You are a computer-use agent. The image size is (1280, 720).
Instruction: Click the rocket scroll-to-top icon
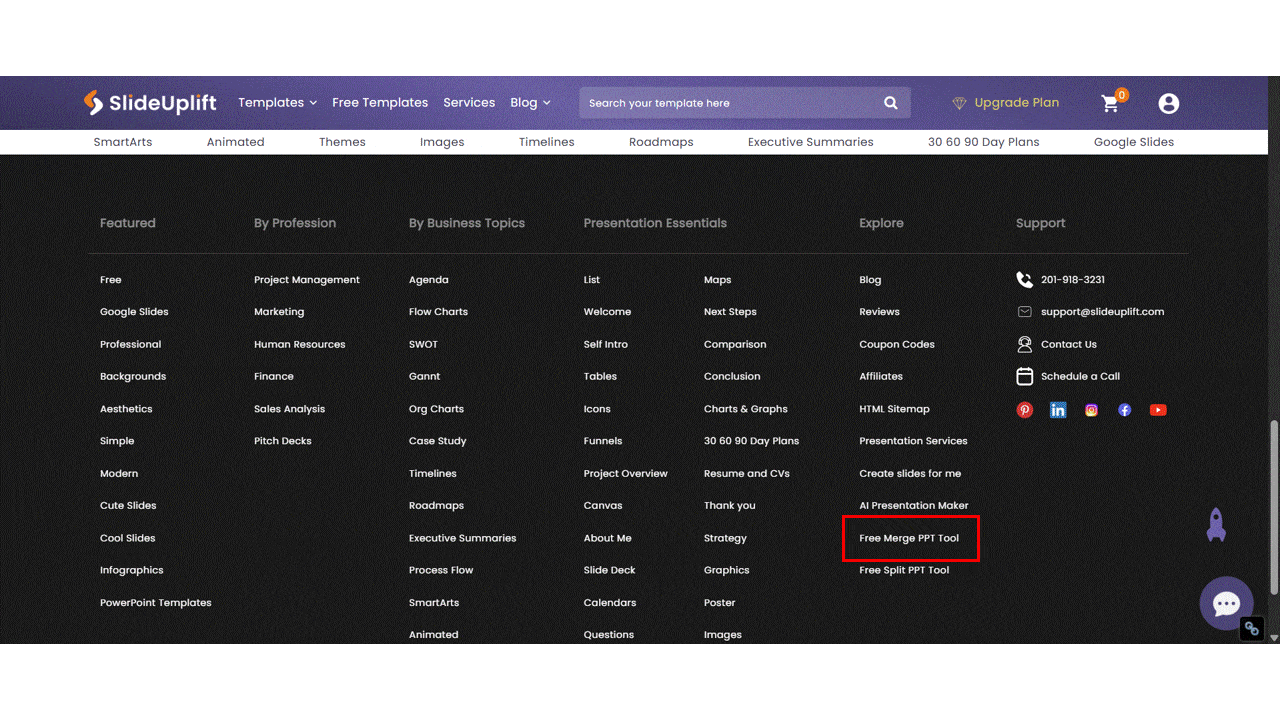[x=1216, y=525]
